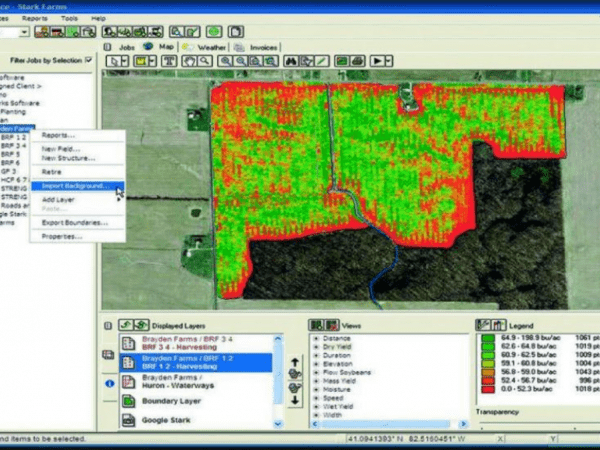Select BRF 3 4 Harvesting layer
This screenshot has width=600, height=450.
click(196, 343)
